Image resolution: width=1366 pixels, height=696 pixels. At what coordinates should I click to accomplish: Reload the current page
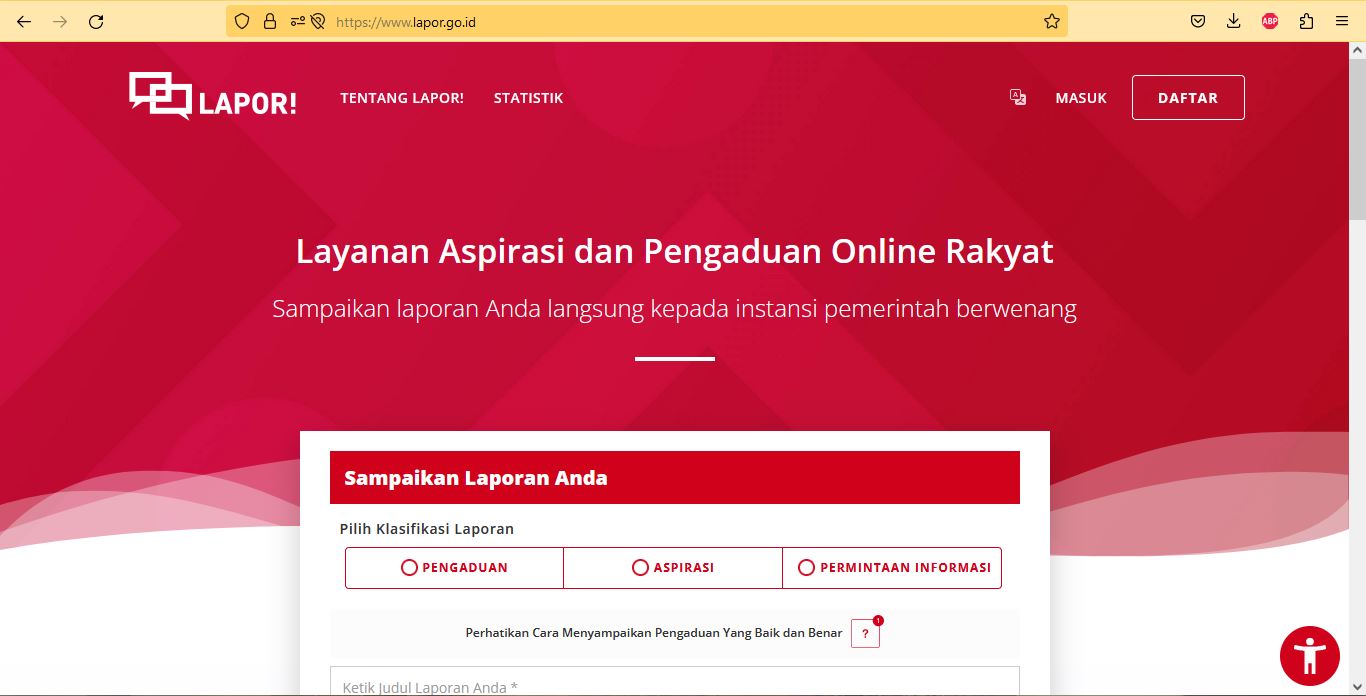pos(96,21)
